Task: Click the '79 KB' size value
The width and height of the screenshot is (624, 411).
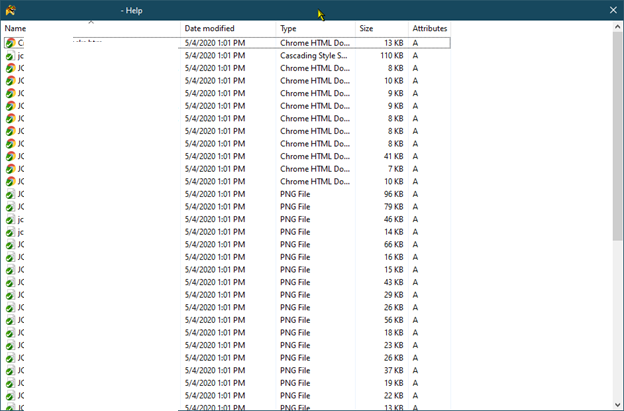Action: [394, 207]
